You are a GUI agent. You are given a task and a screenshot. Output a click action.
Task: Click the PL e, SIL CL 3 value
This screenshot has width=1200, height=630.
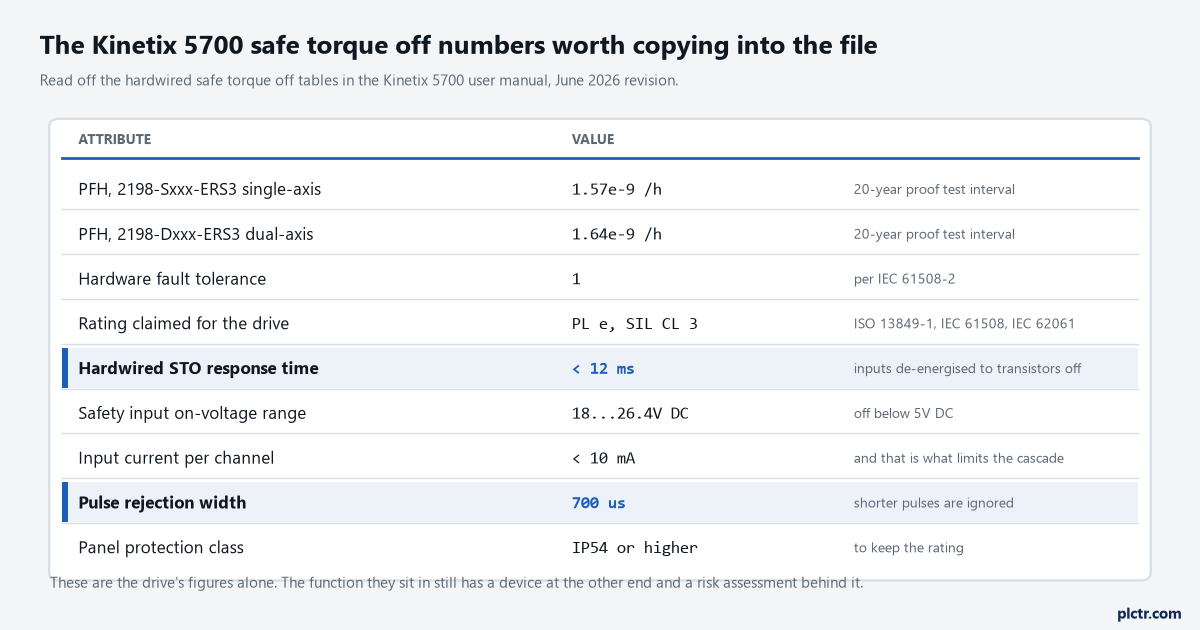tap(635, 324)
